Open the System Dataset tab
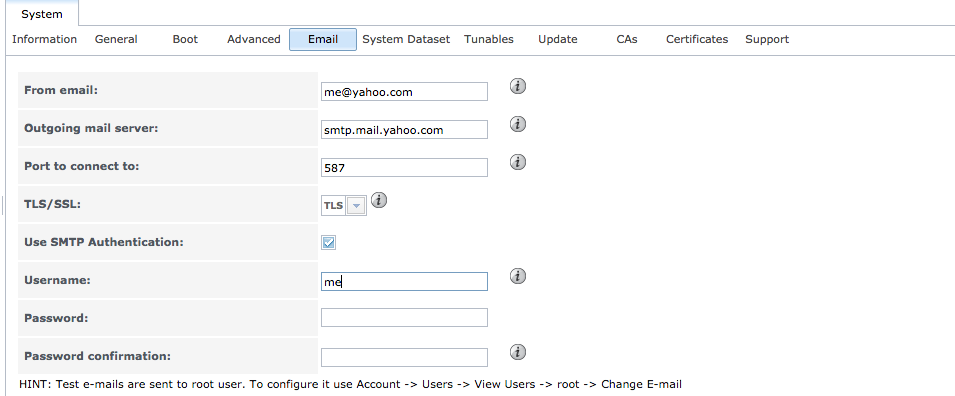This screenshot has width=955, height=396. tap(406, 39)
